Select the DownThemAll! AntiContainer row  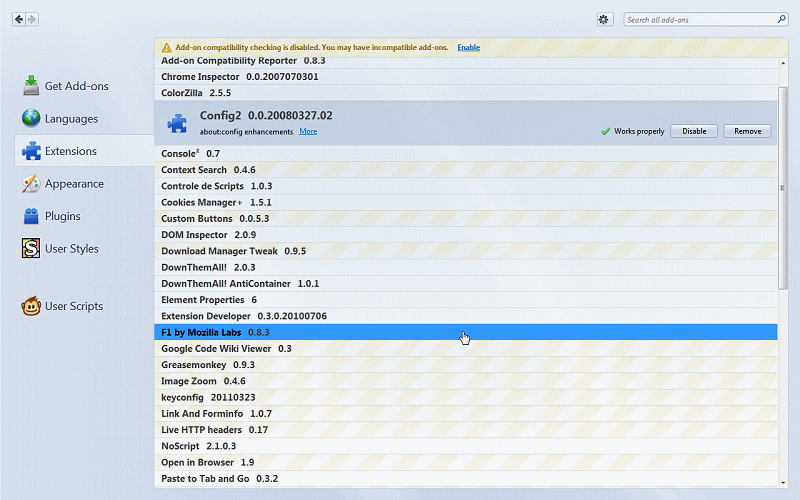point(466,284)
